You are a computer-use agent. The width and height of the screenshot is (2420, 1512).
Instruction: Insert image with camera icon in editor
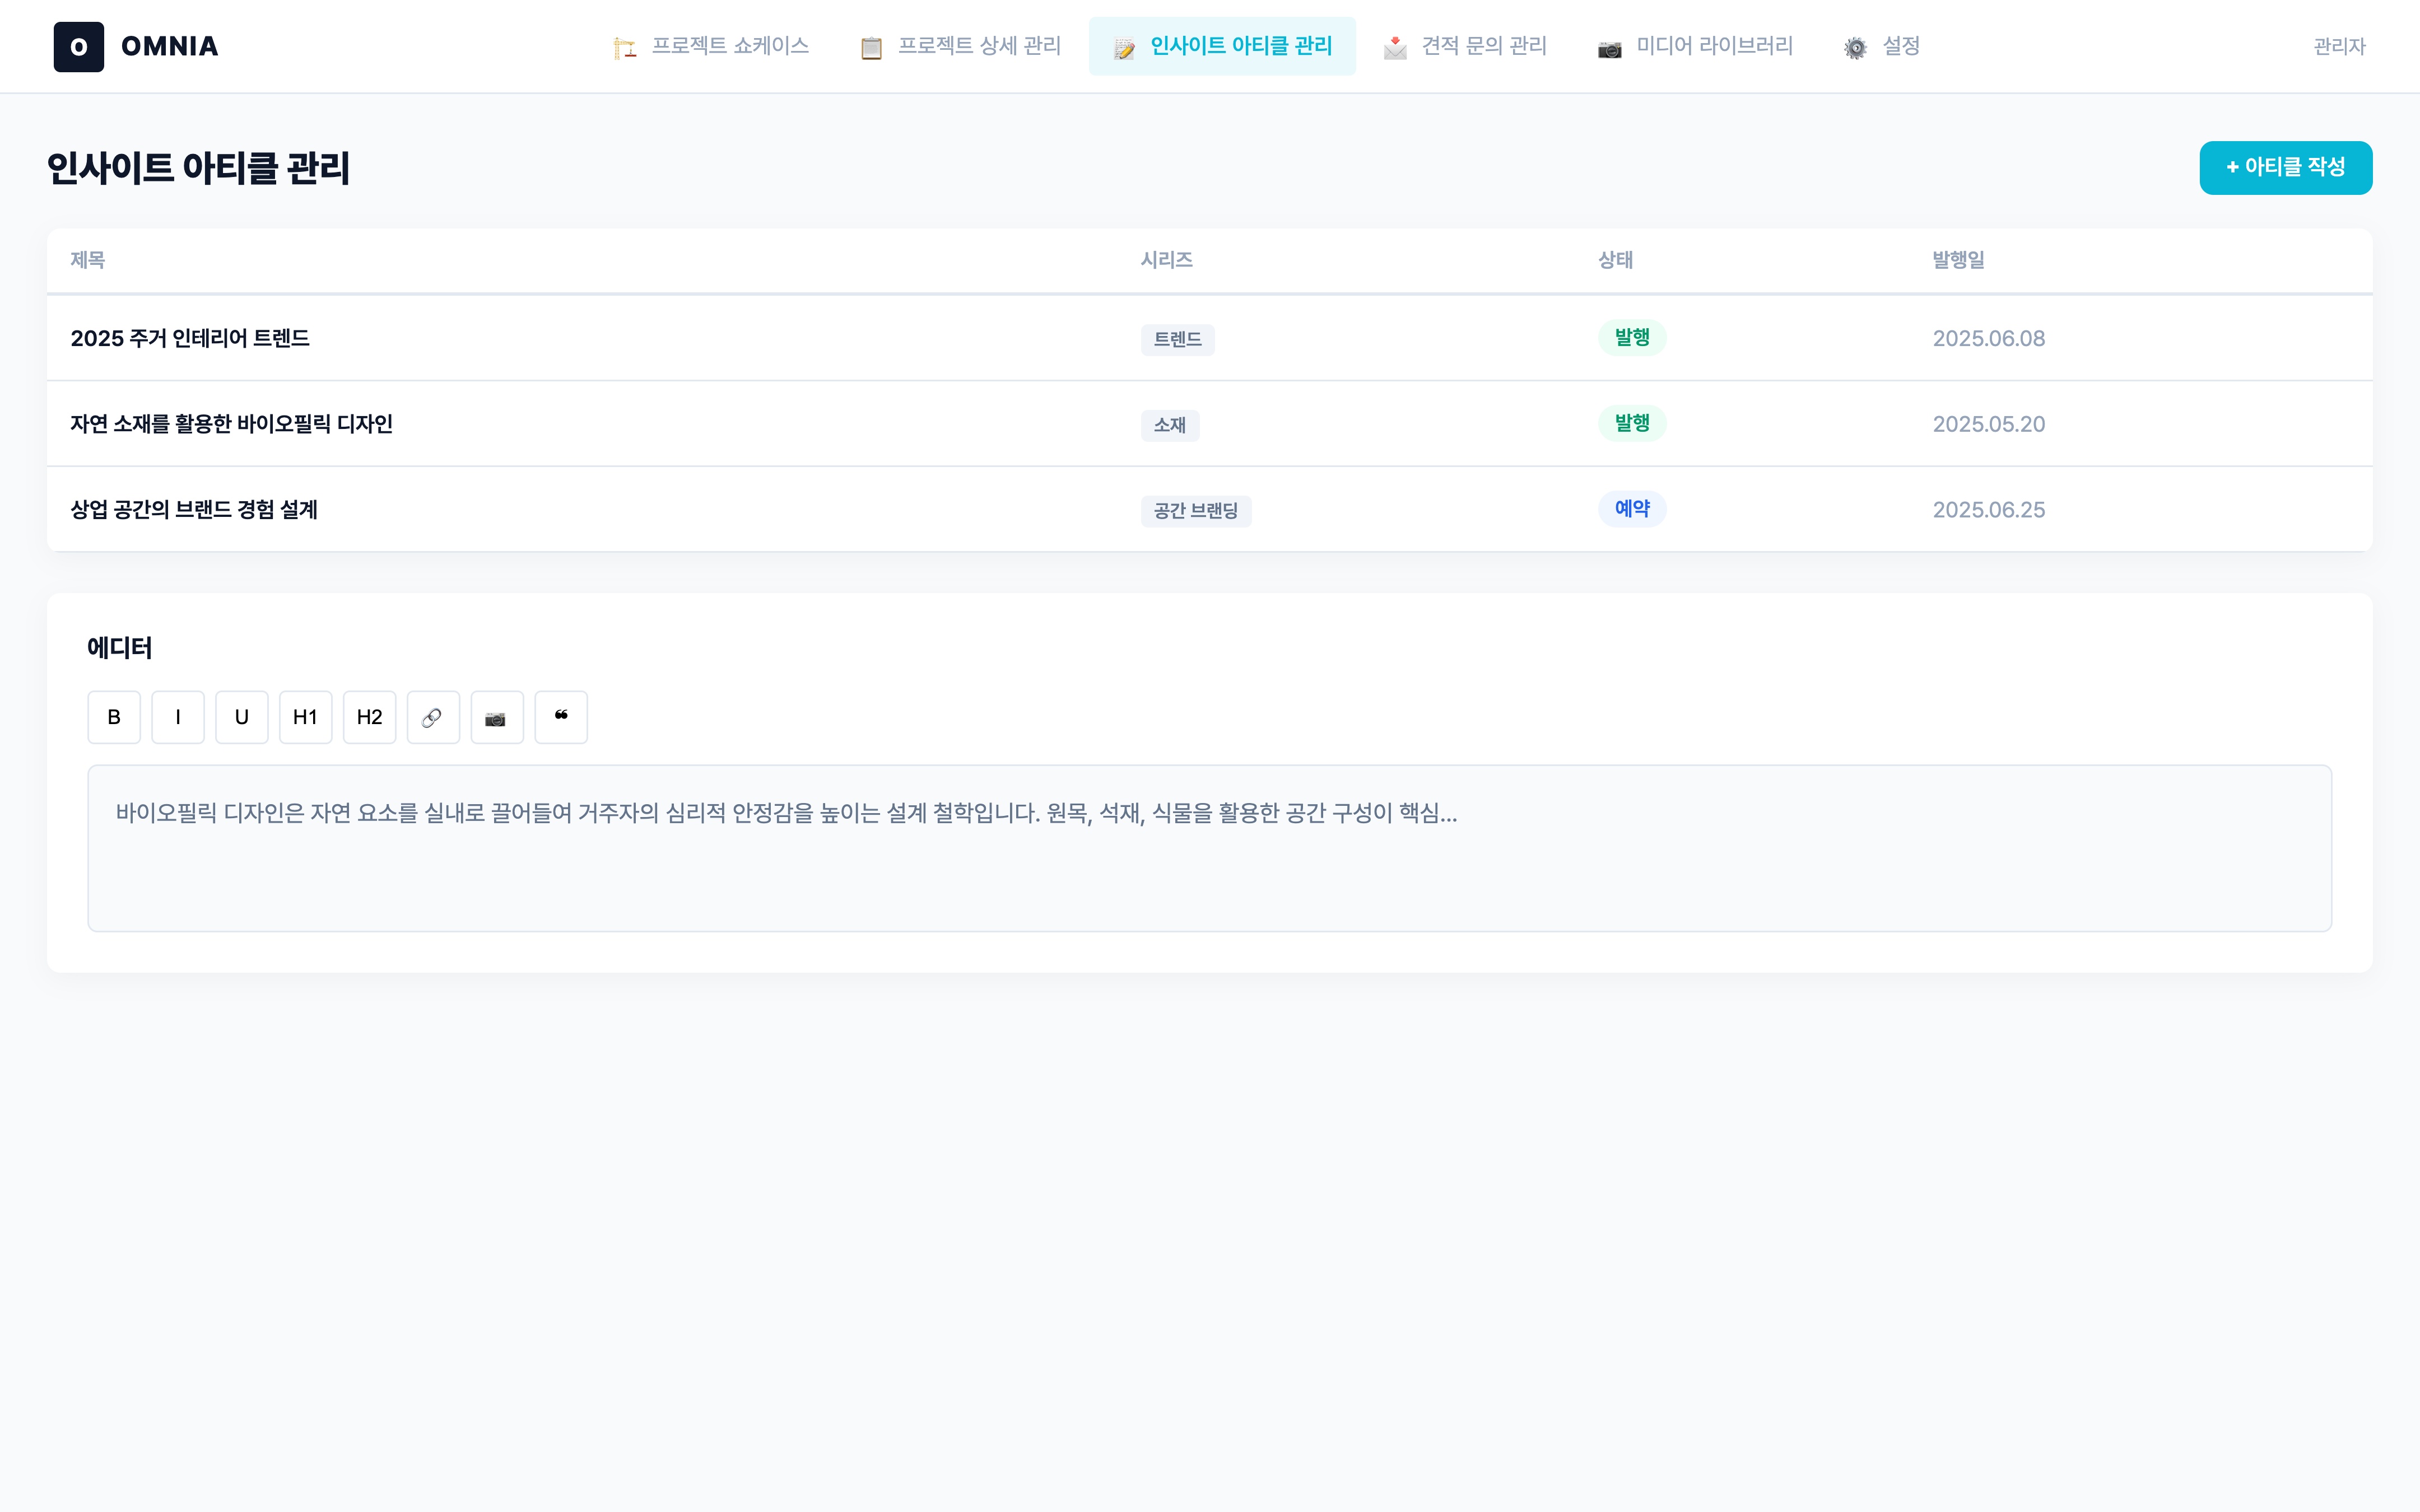[x=497, y=717]
